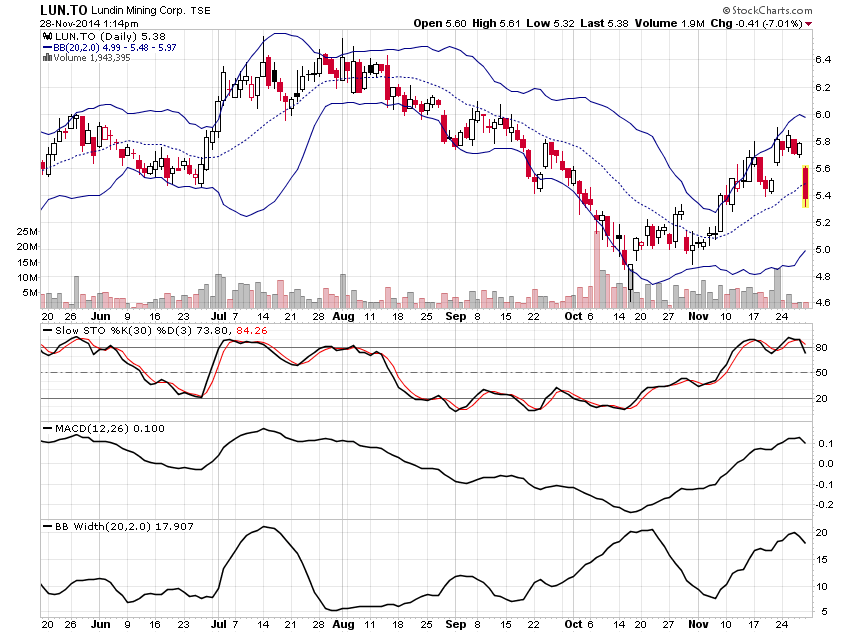Screen dimensions: 850x633
Task: Click the Last 5.38 value
Action: [604, 23]
